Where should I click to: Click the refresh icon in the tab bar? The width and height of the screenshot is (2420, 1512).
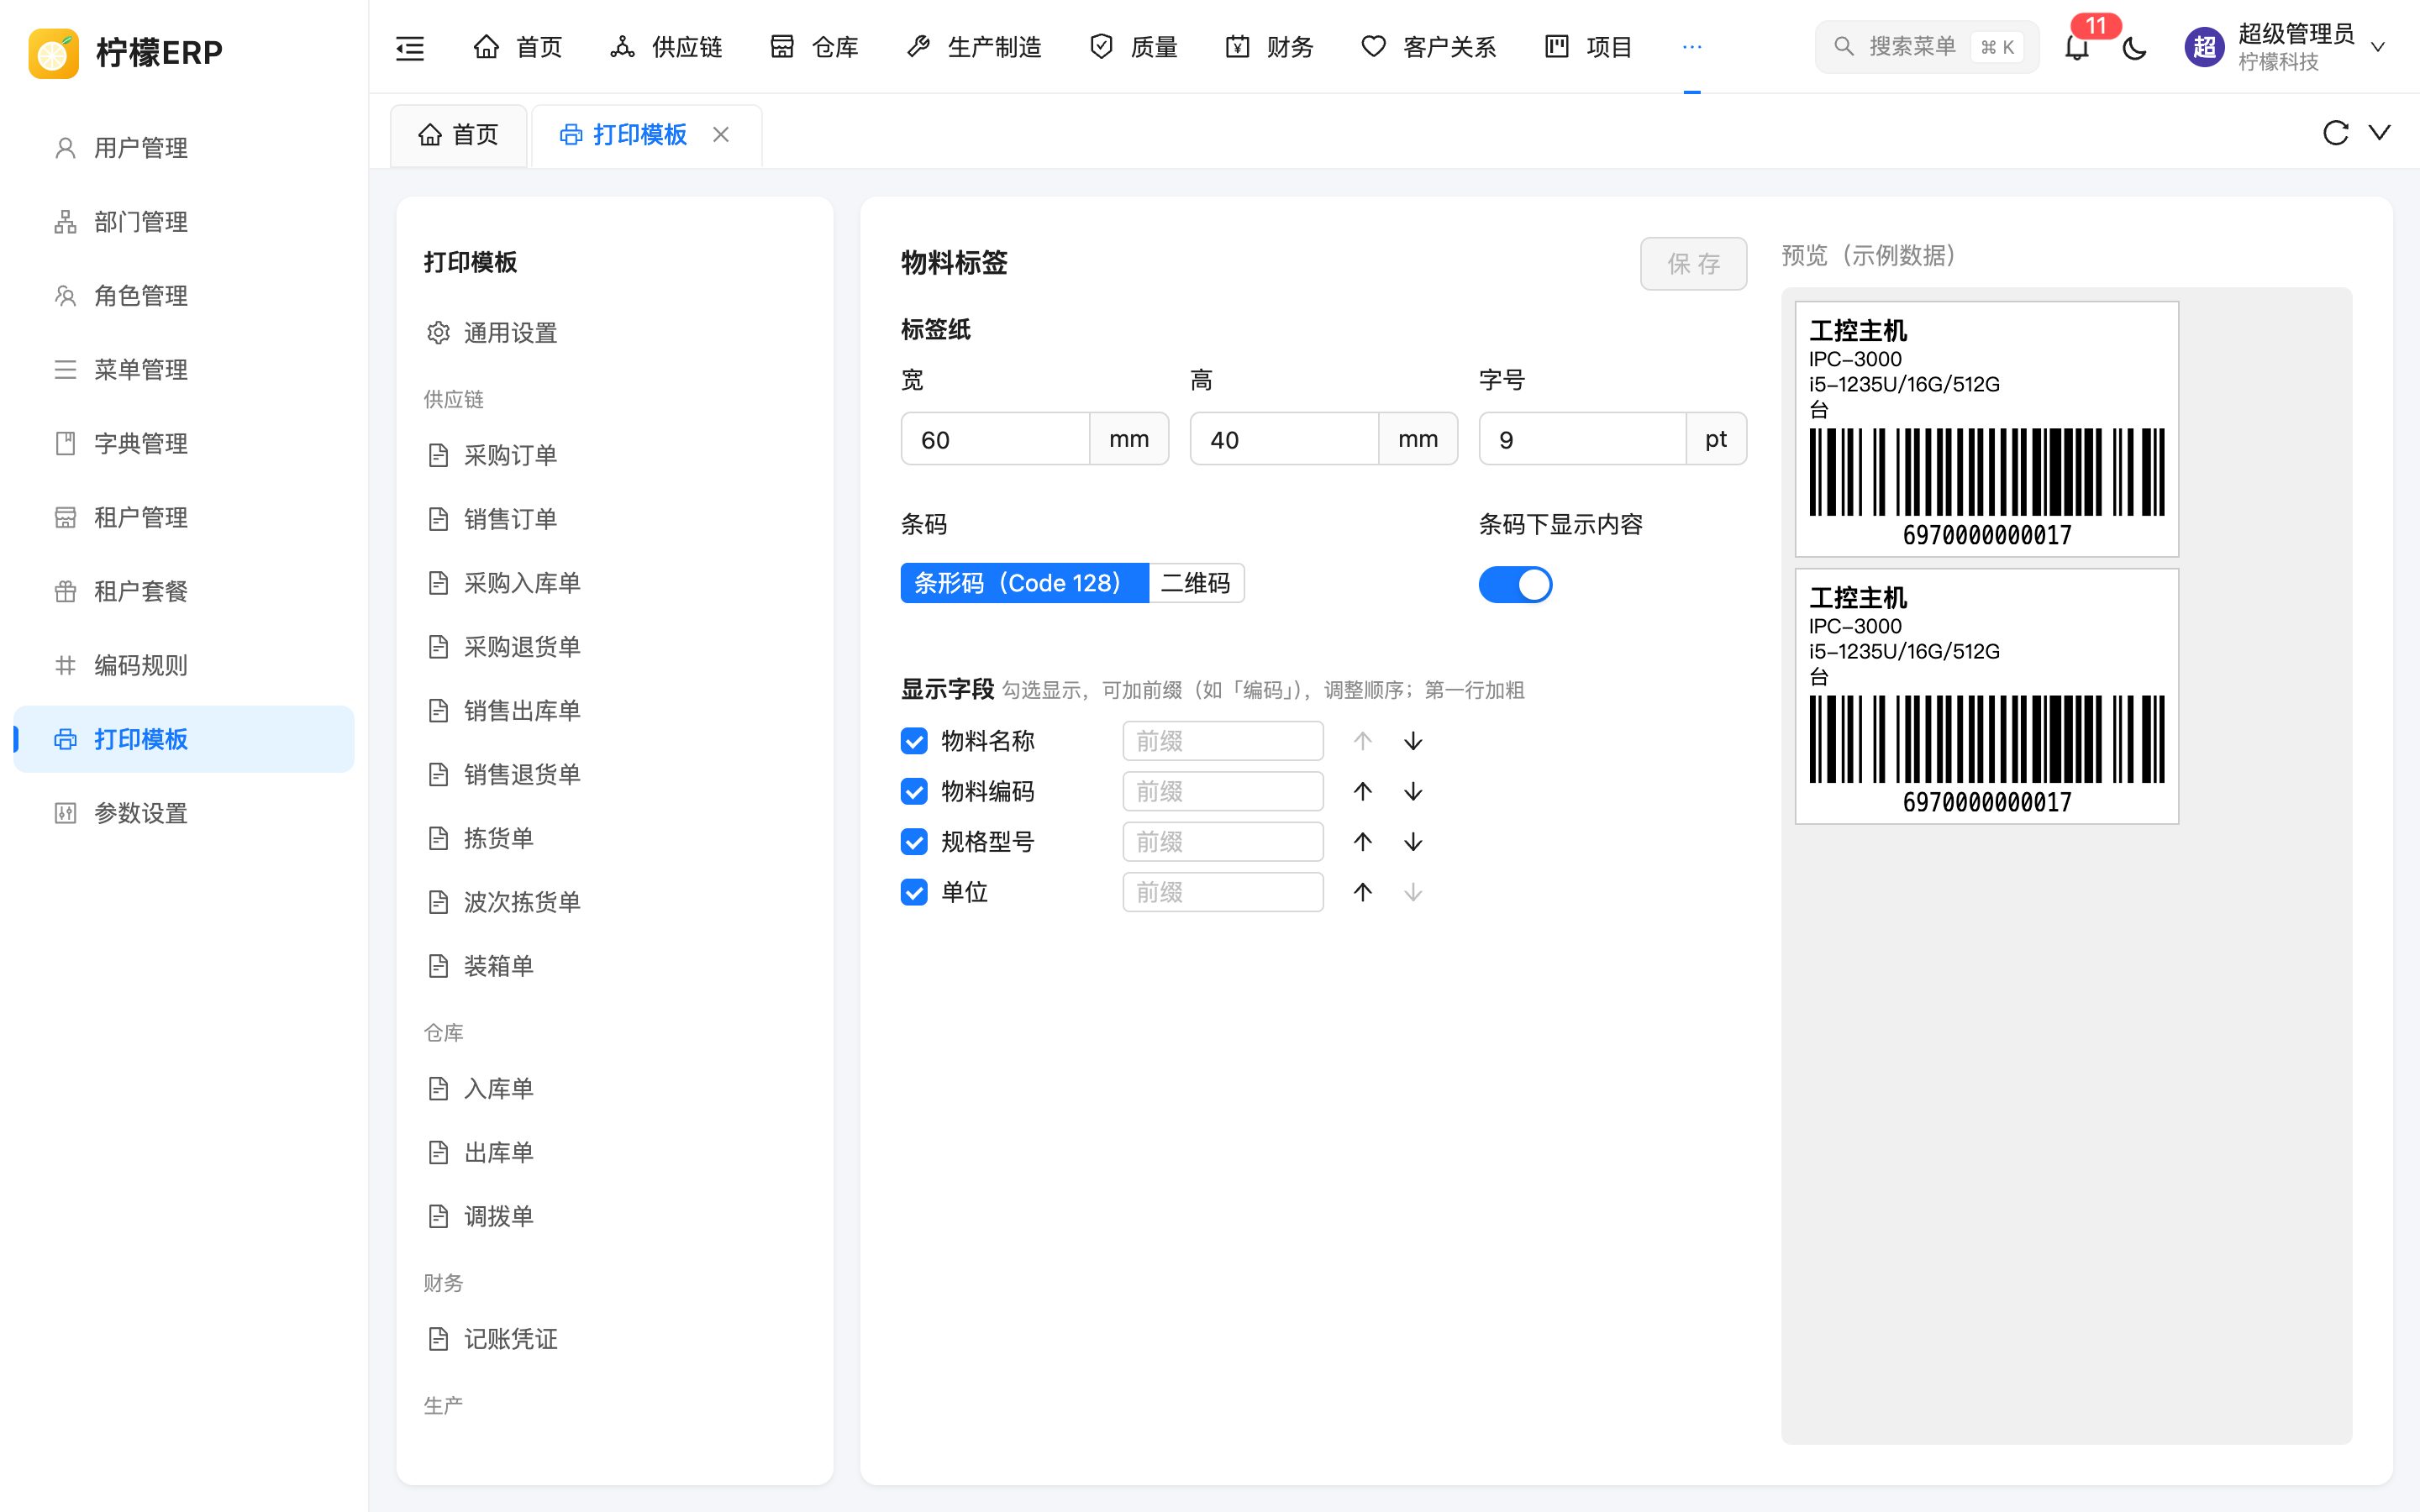point(2335,133)
